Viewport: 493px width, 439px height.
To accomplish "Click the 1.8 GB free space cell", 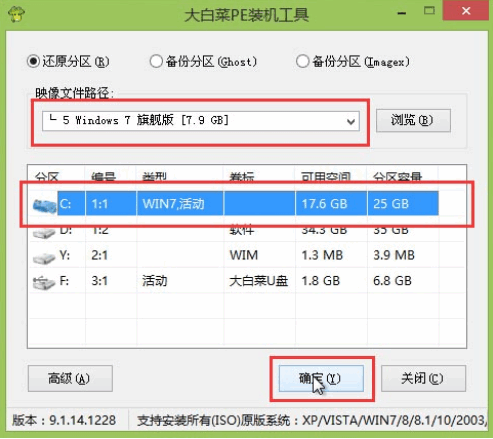I will [x=321, y=281].
